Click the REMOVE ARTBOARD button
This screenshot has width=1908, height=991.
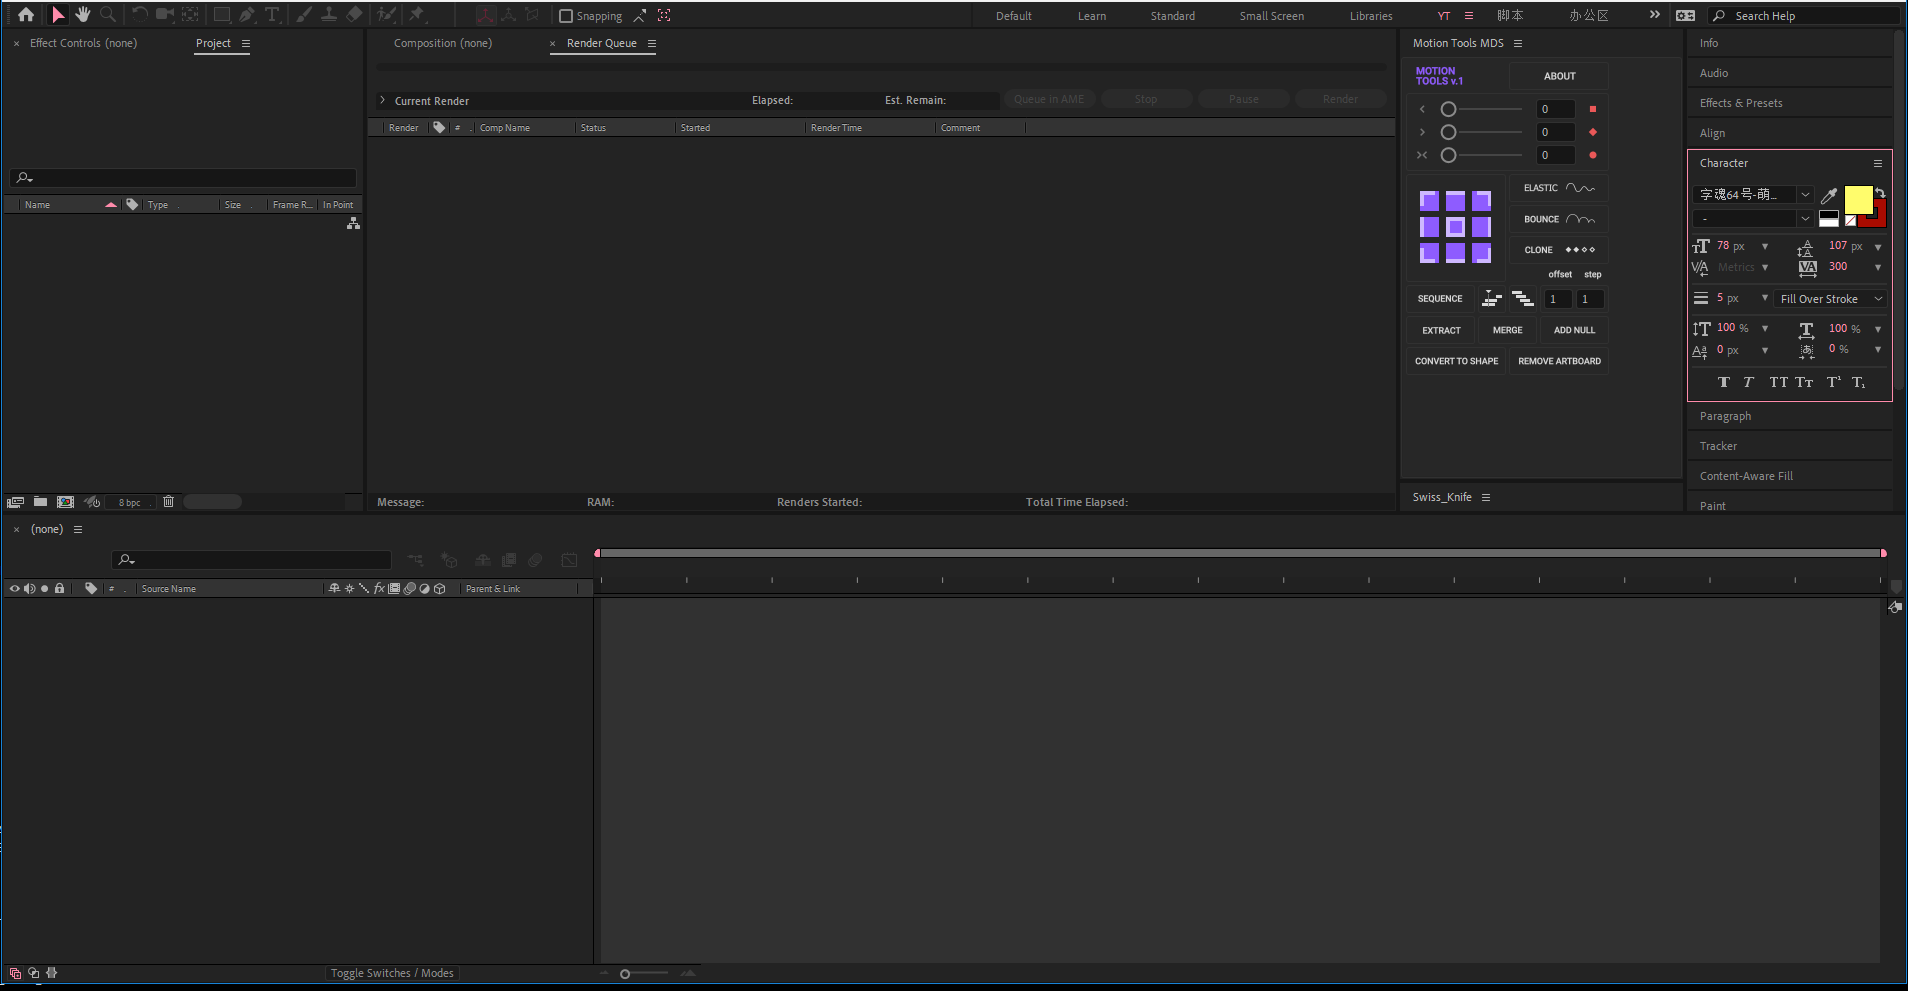click(x=1559, y=361)
